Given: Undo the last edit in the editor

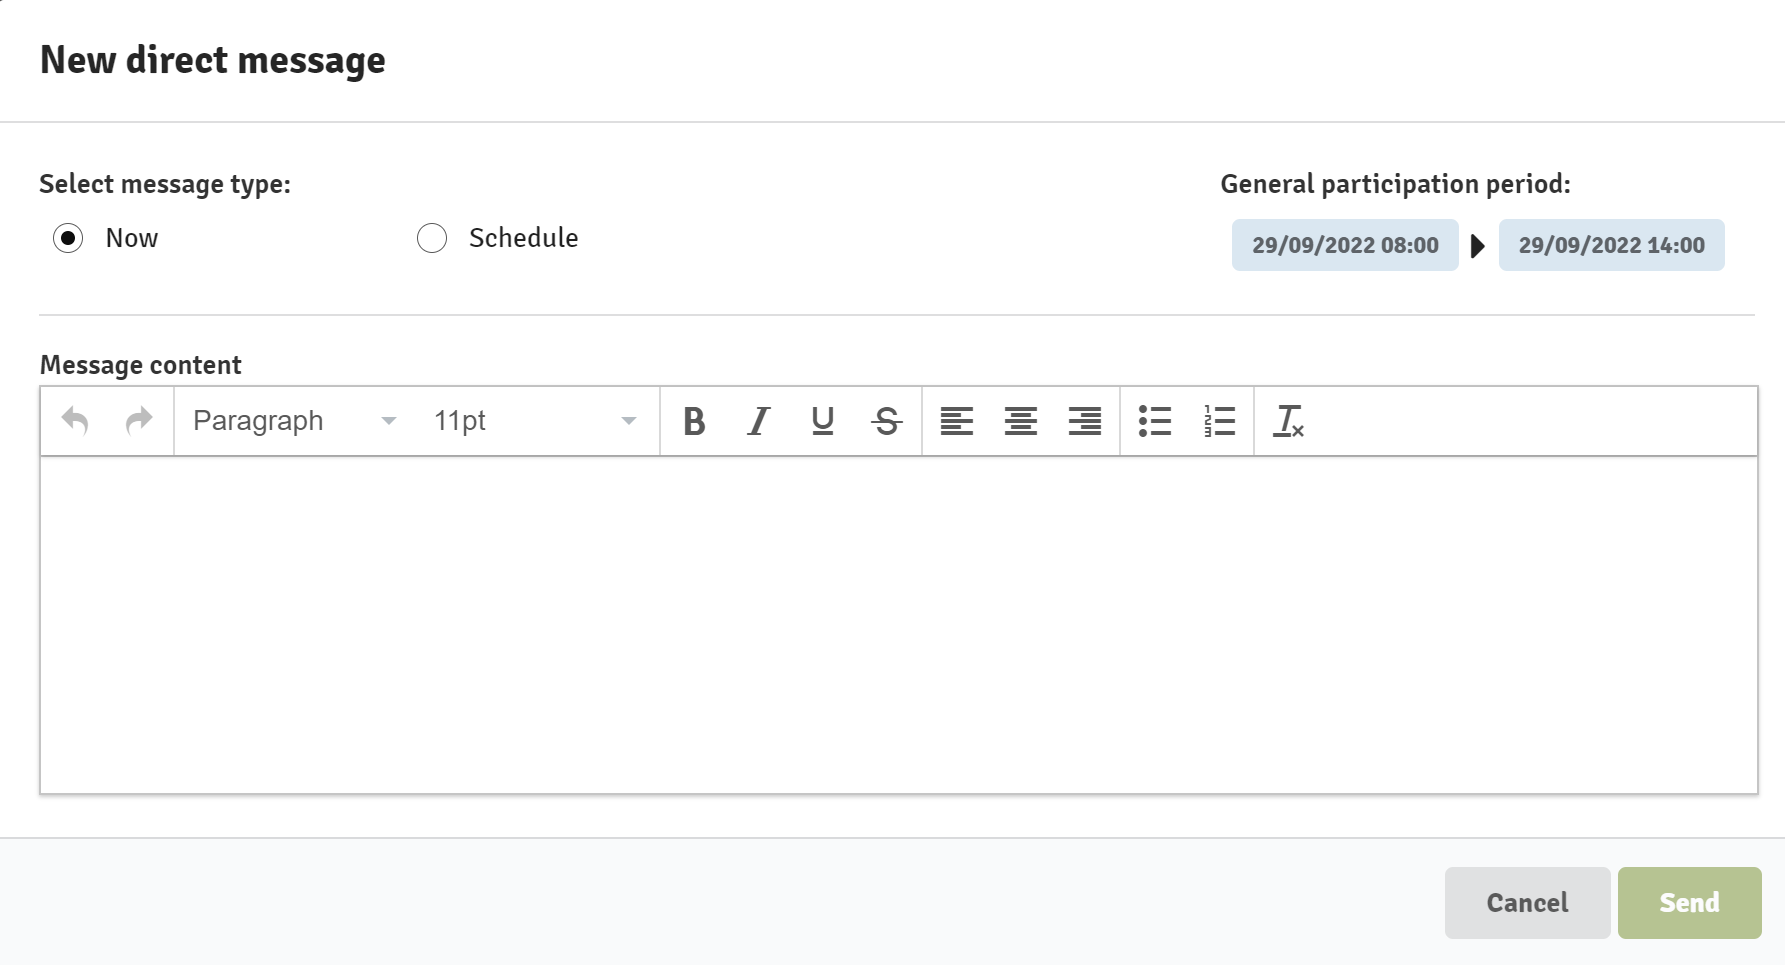Looking at the screenshot, I should click(75, 421).
